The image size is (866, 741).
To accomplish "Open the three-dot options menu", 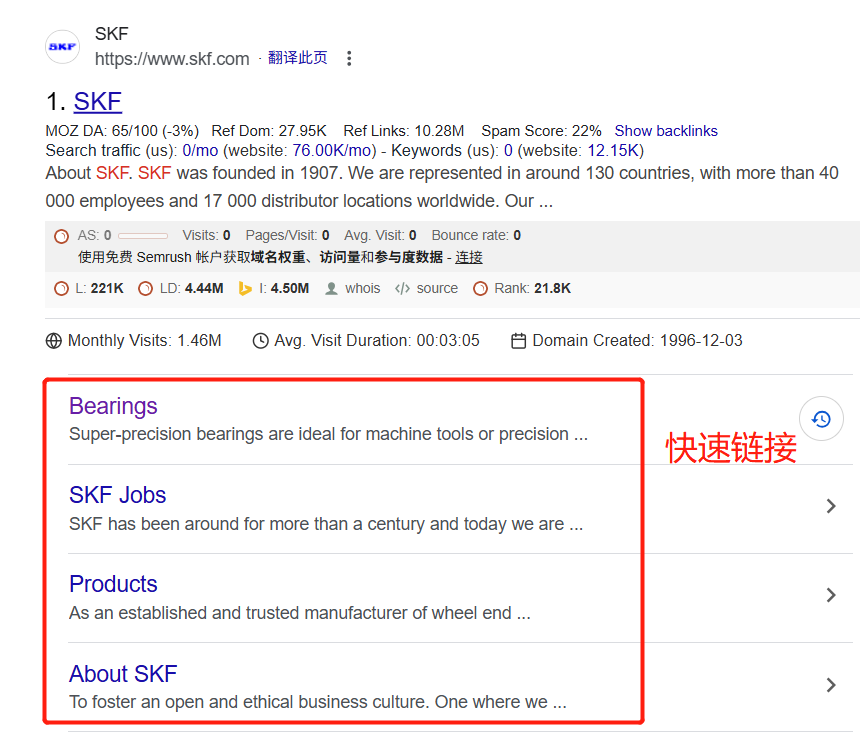I will click(x=348, y=58).
